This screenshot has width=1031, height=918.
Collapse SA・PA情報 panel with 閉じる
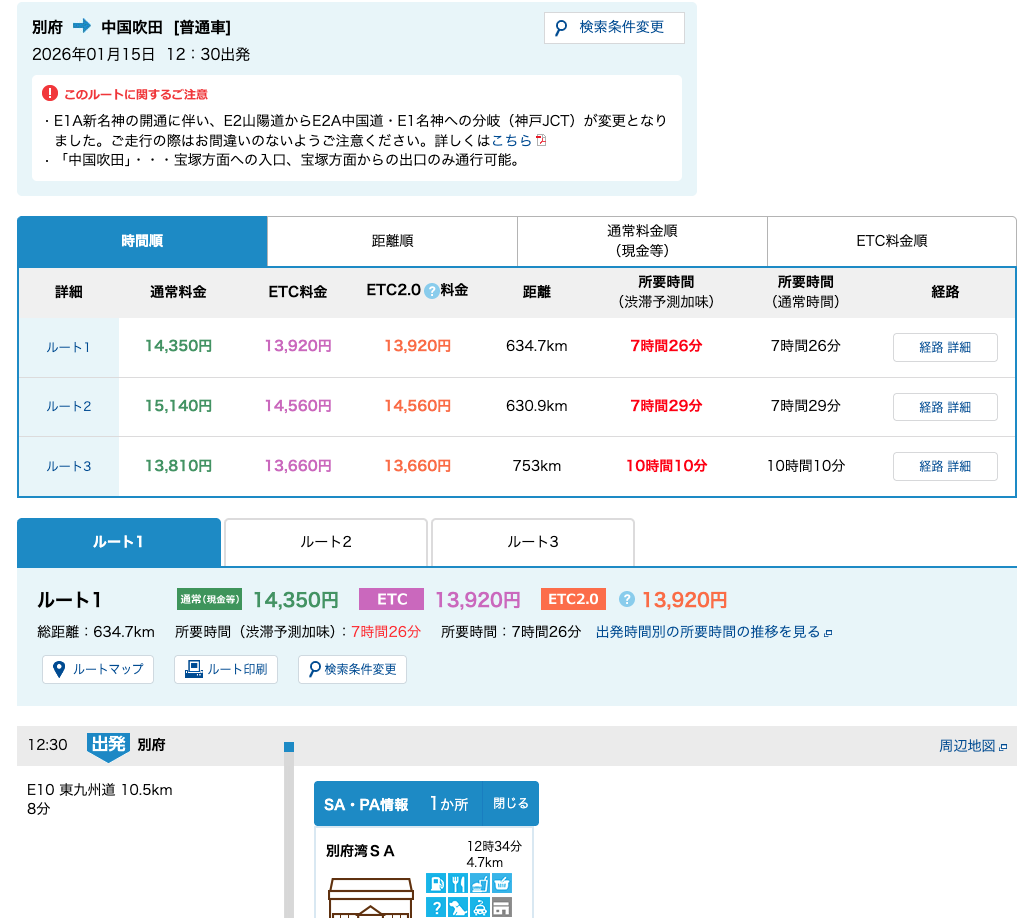[x=510, y=804]
